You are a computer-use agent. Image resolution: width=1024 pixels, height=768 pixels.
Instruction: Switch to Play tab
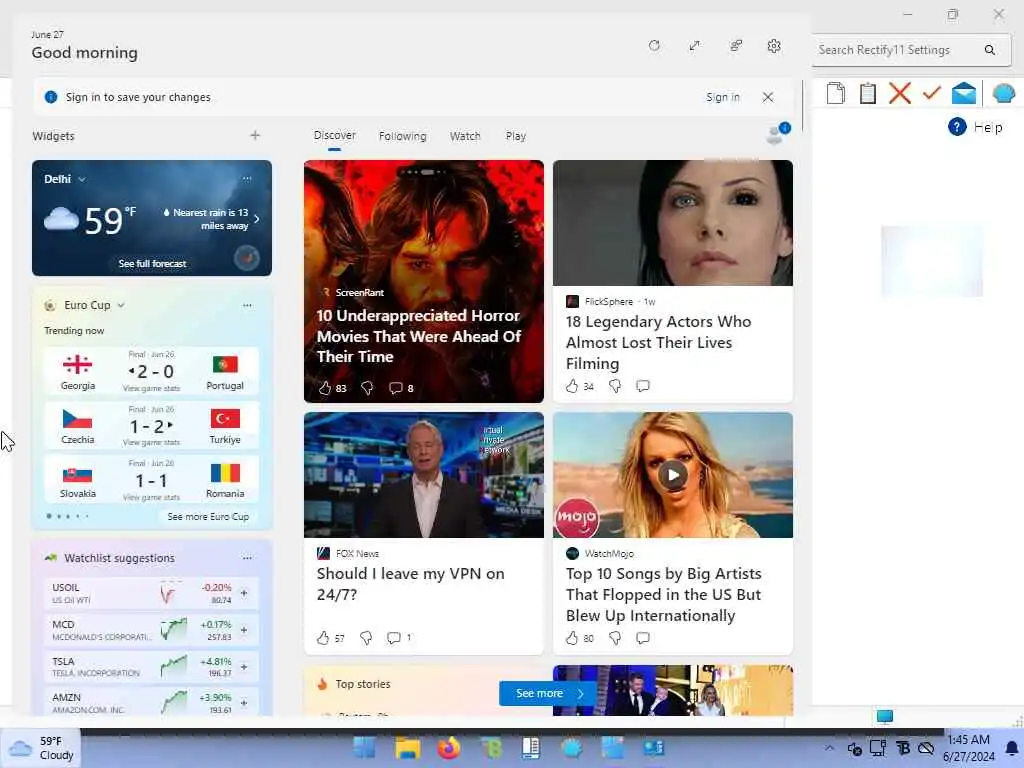[x=515, y=136]
